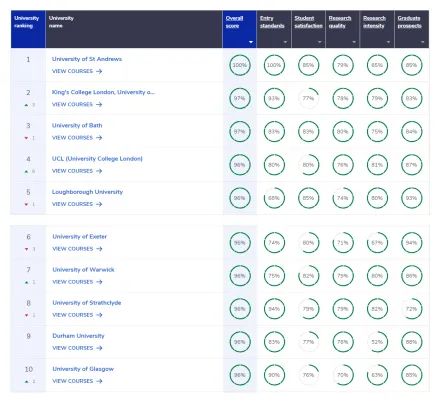Click UCL graduate prospects 87% circle
This screenshot has width=440, height=403.
point(411,165)
